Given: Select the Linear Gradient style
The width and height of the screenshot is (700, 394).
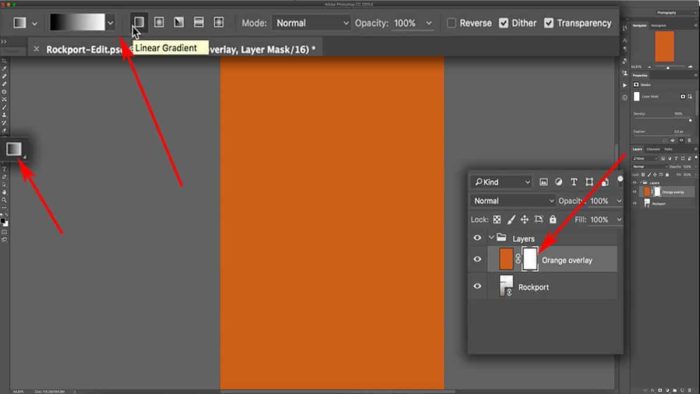Looking at the screenshot, I should (139, 22).
